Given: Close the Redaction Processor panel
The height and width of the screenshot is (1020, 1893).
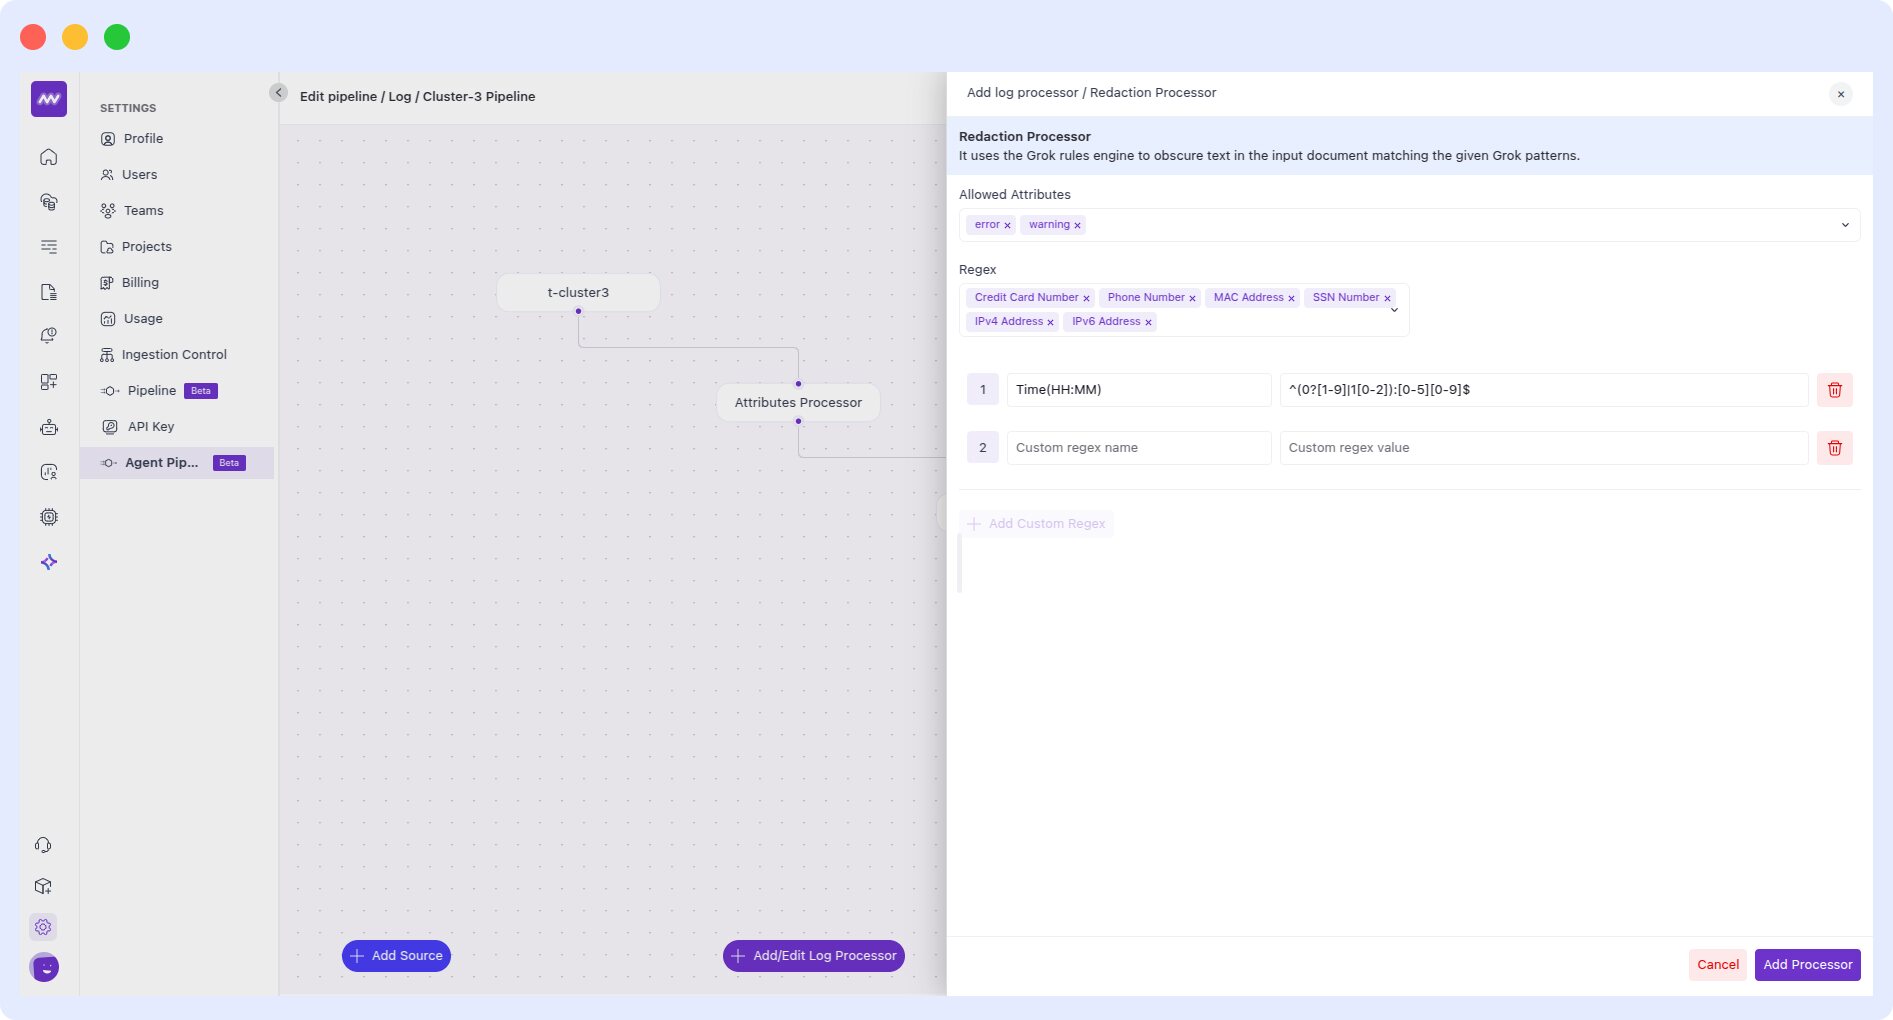Looking at the screenshot, I should pyautogui.click(x=1840, y=94).
